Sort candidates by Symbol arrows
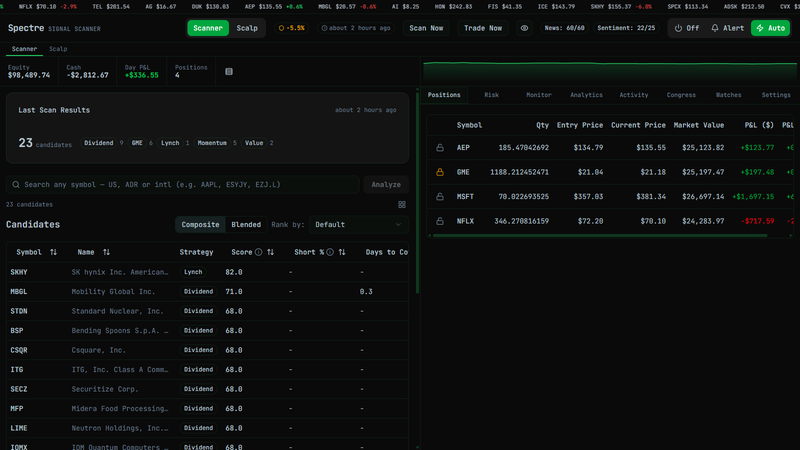 [x=53, y=252]
